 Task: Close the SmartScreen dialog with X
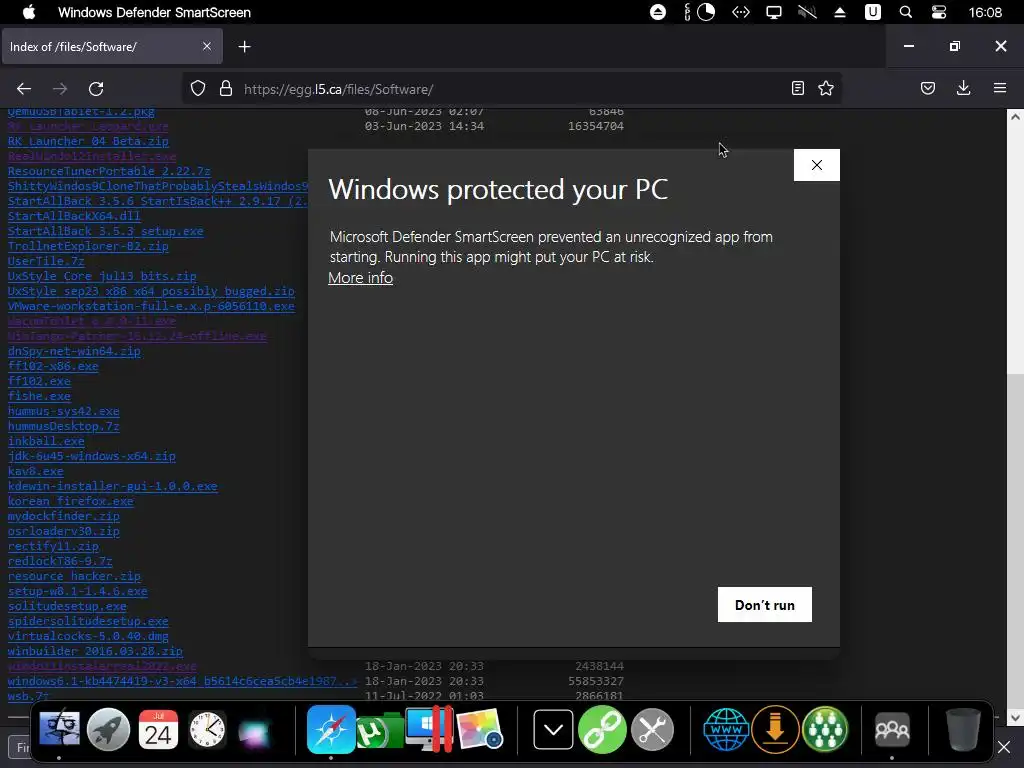(x=816, y=165)
